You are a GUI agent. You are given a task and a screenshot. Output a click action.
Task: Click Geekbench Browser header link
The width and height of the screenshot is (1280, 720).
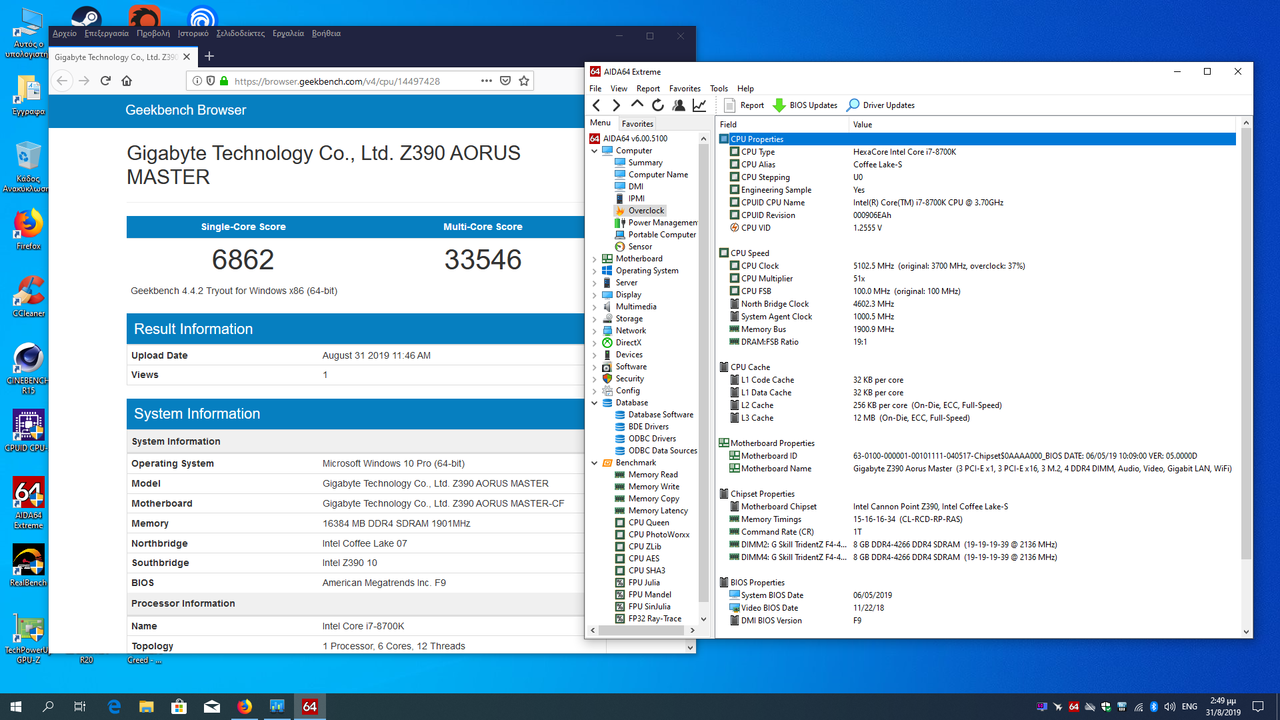(186, 110)
